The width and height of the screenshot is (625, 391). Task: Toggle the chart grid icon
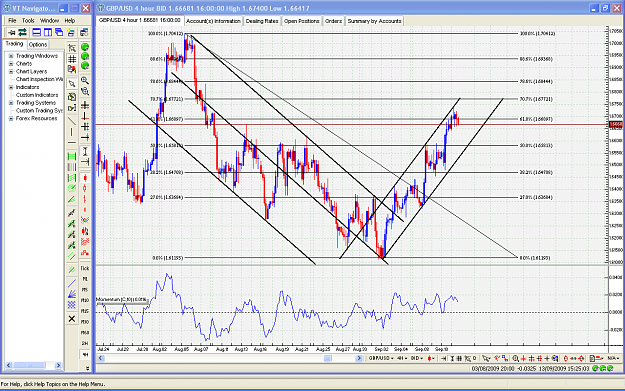tap(72, 59)
